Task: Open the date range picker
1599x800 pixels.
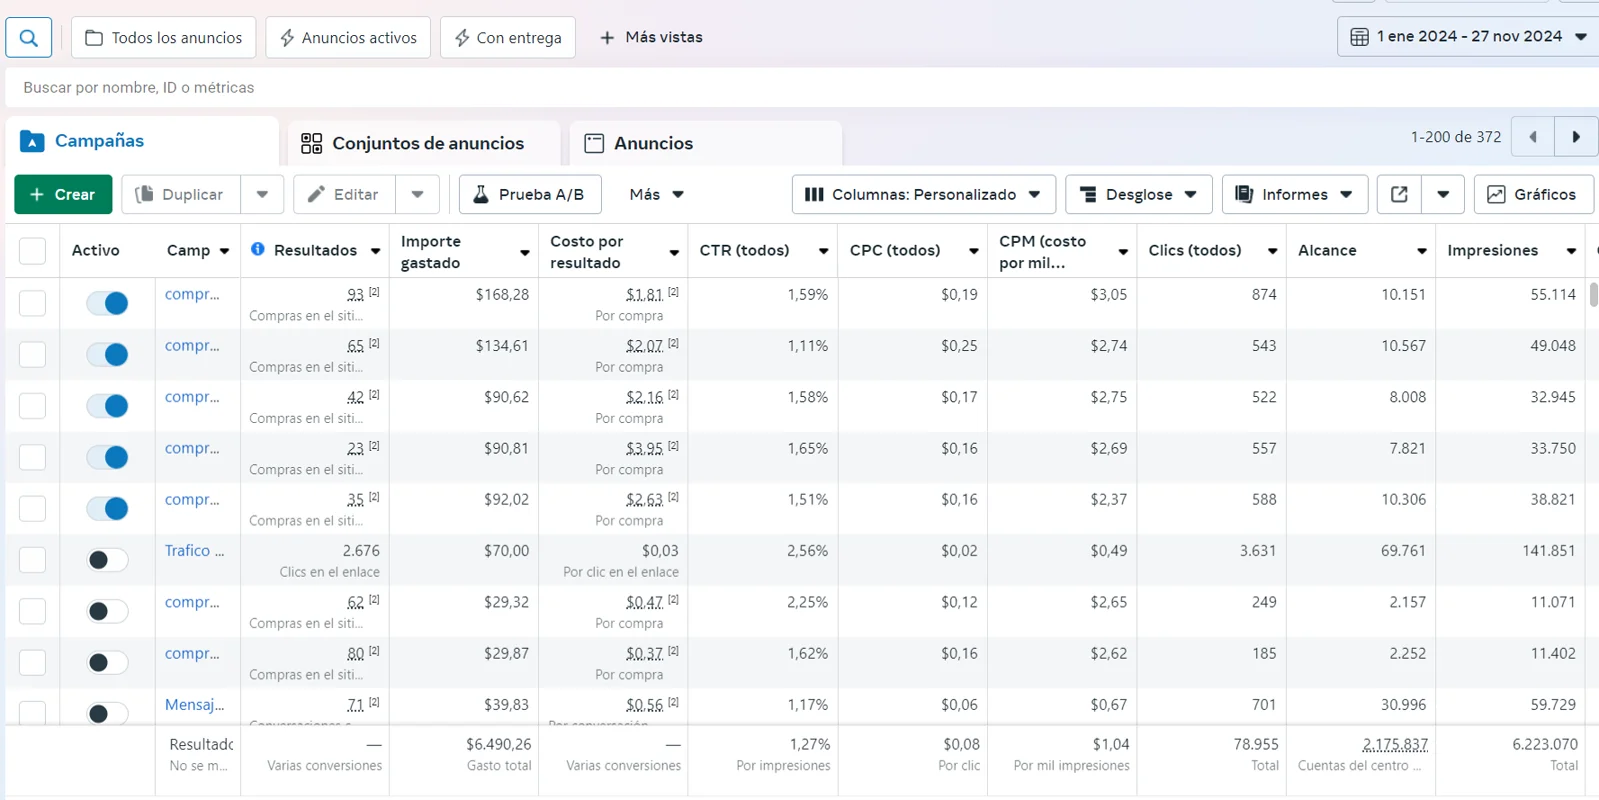Action: click(1466, 37)
